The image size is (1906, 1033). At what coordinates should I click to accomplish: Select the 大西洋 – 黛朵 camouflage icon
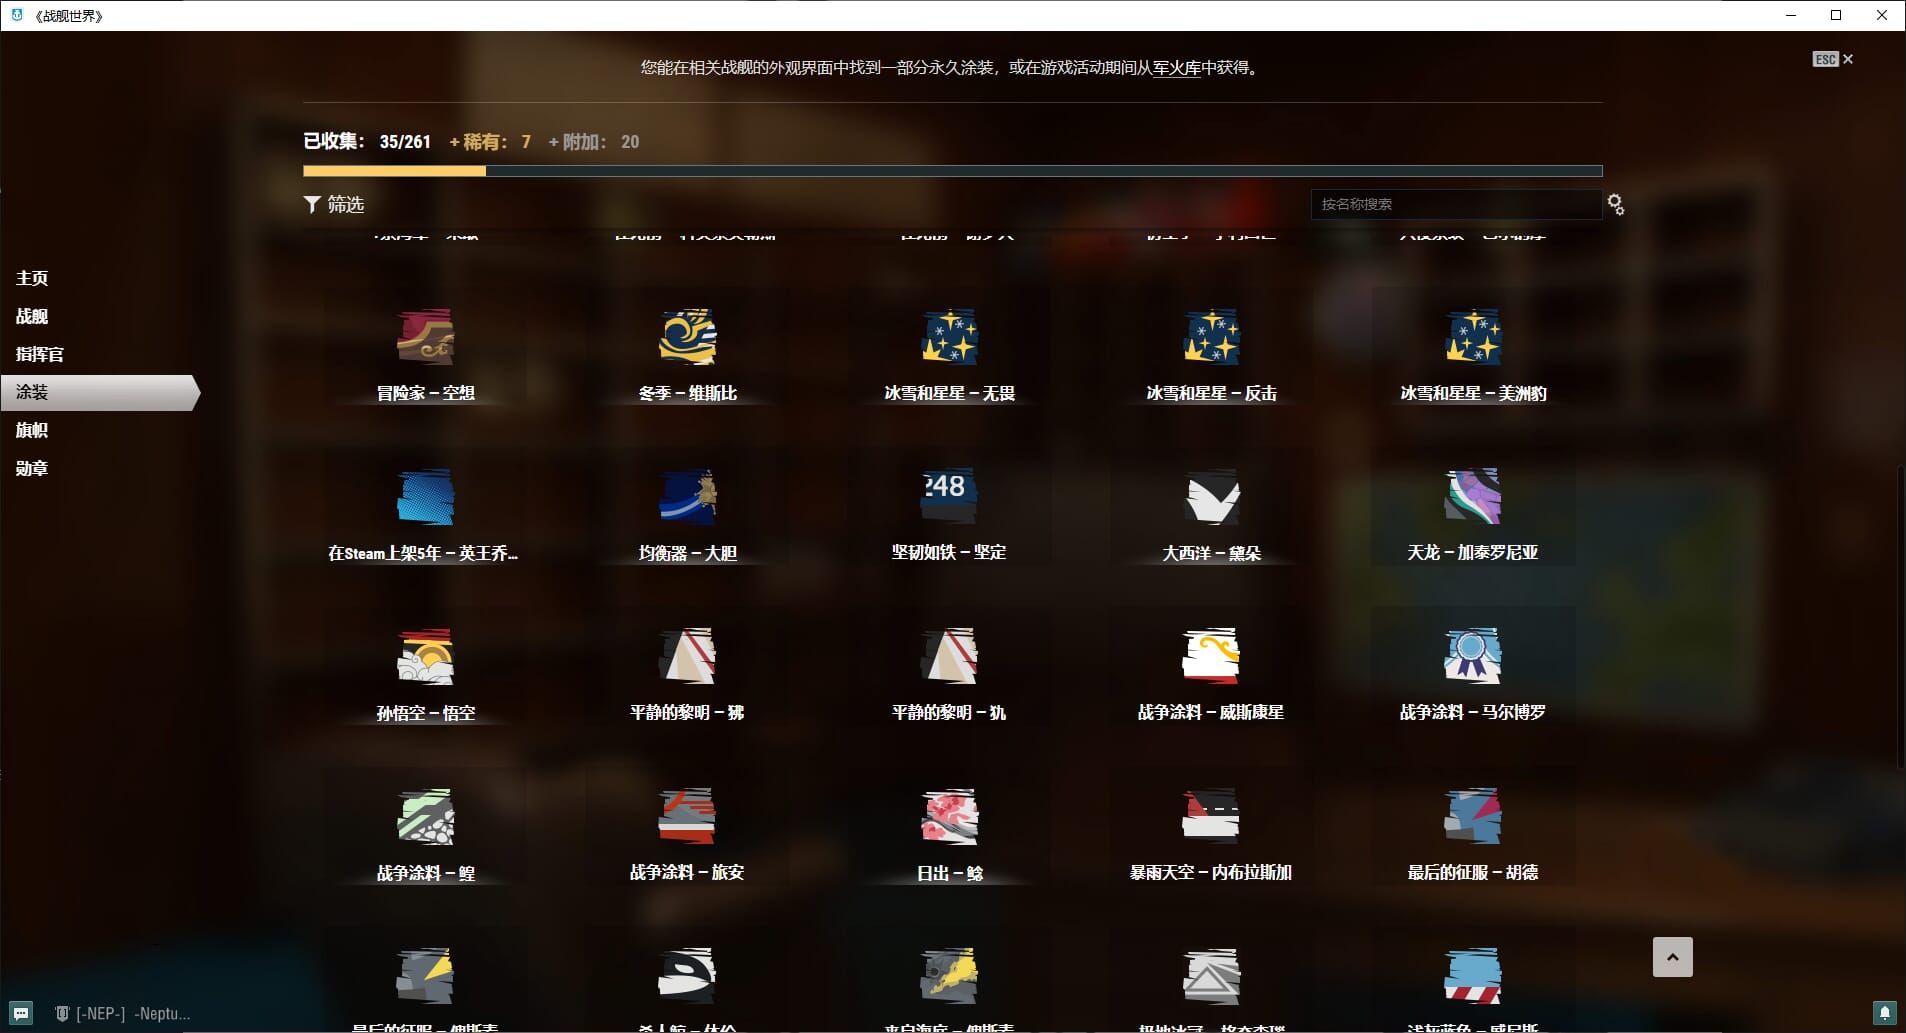tap(1211, 496)
